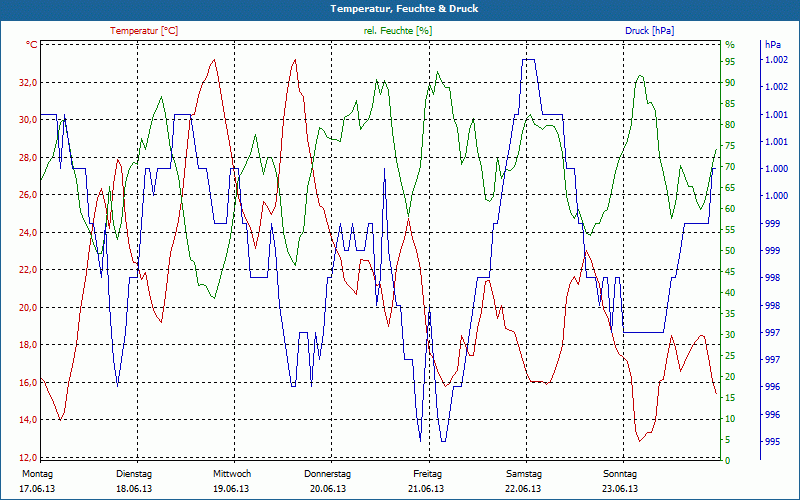
Task: Click the date label "19.06.13"
Action: pyautogui.click(x=231, y=489)
